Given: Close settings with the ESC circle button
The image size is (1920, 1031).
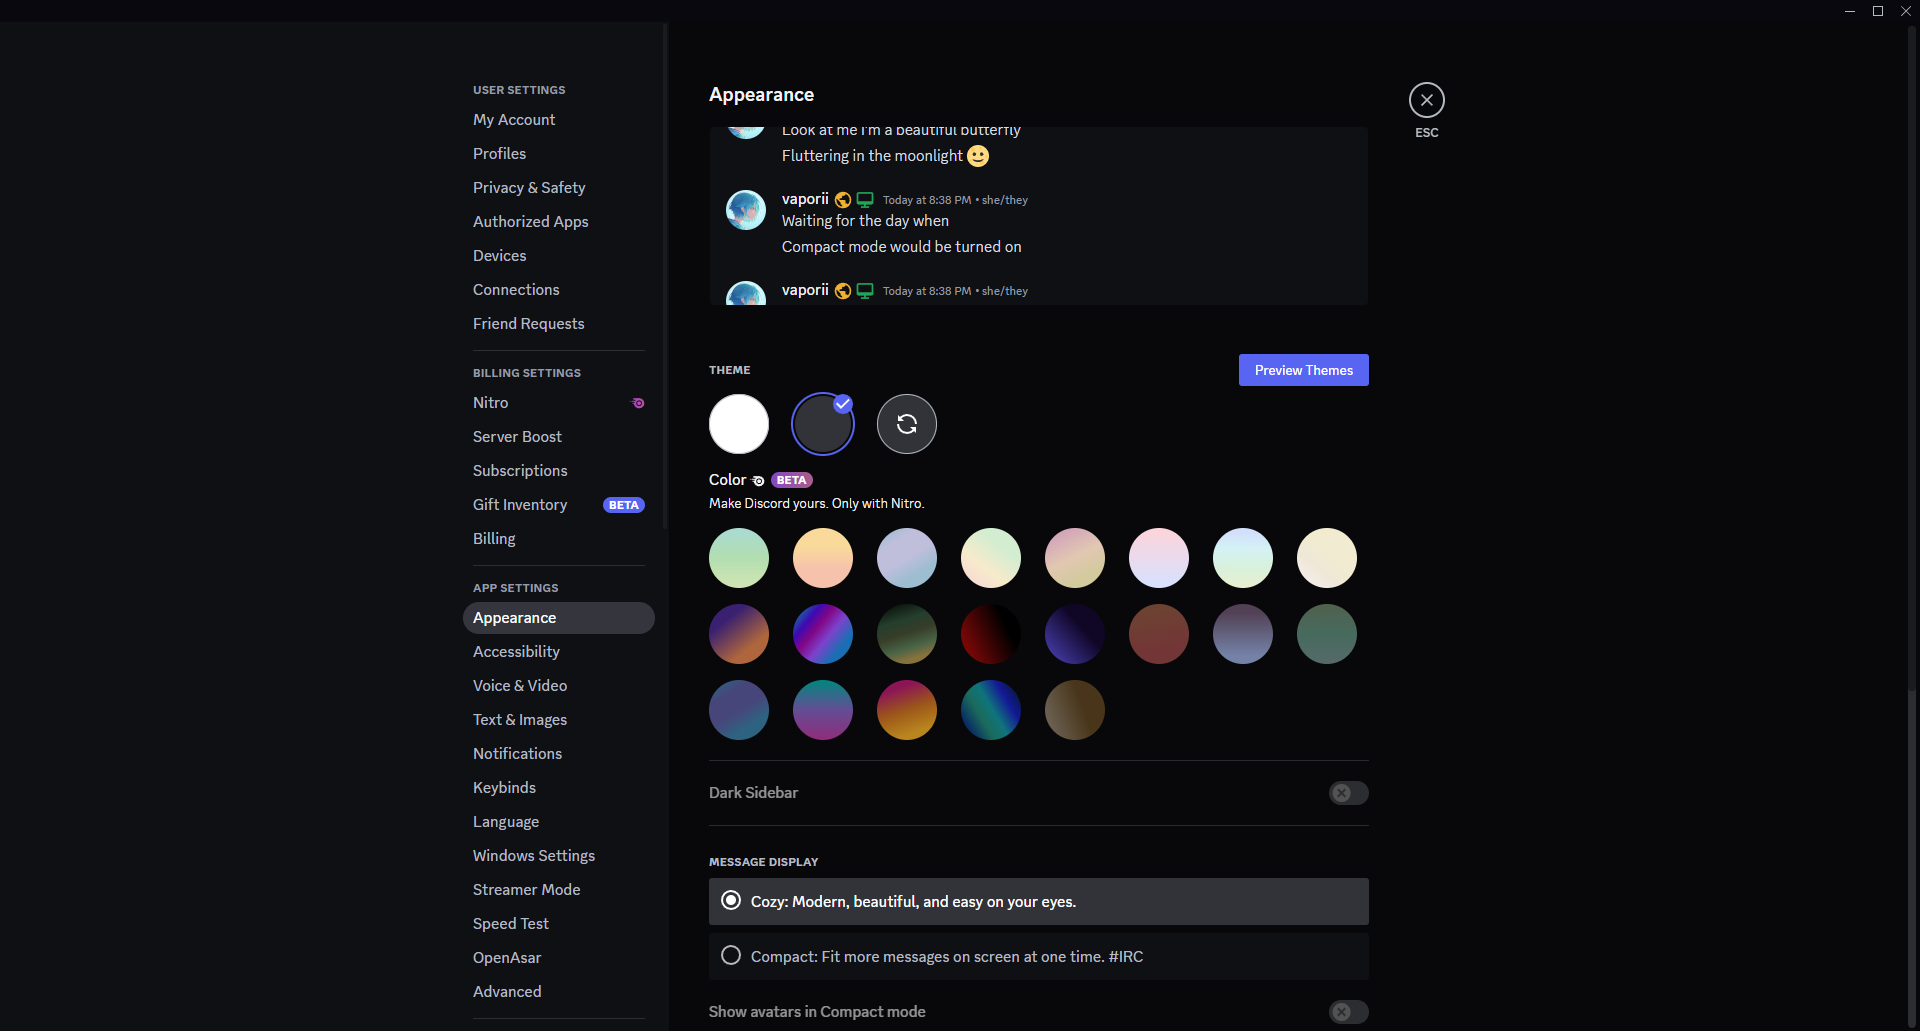Looking at the screenshot, I should pos(1427,100).
